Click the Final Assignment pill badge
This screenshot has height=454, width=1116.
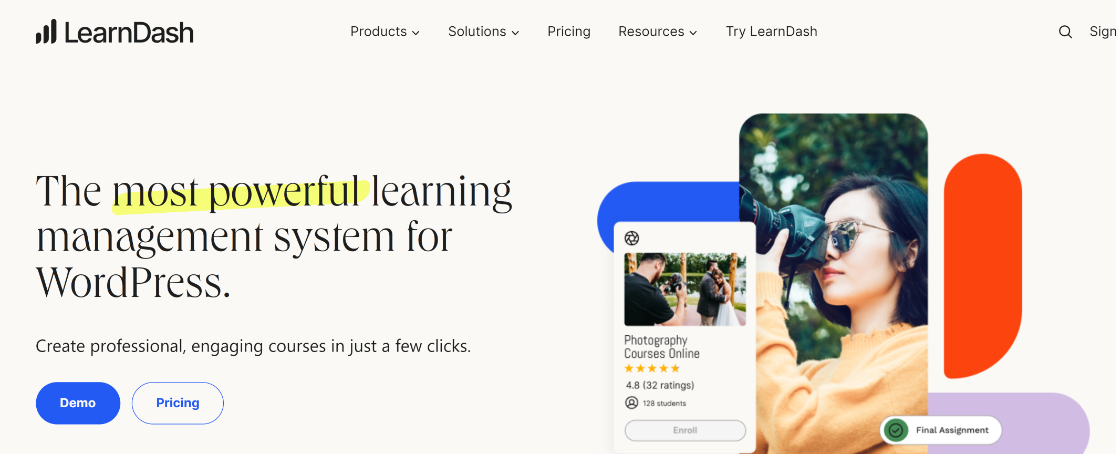(x=940, y=430)
